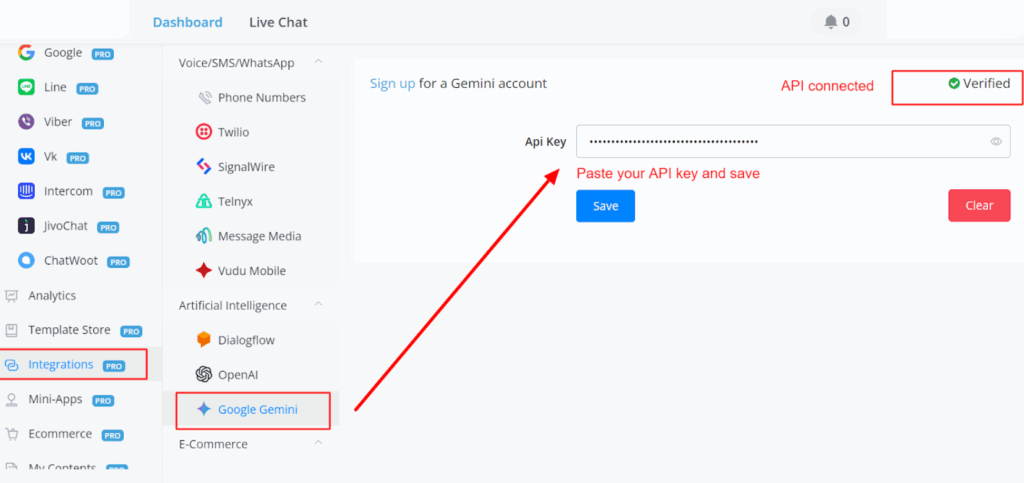Image resolution: width=1024 pixels, height=483 pixels.
Task: Select the Viber icon in sidebar
Action: click(26, 122)
